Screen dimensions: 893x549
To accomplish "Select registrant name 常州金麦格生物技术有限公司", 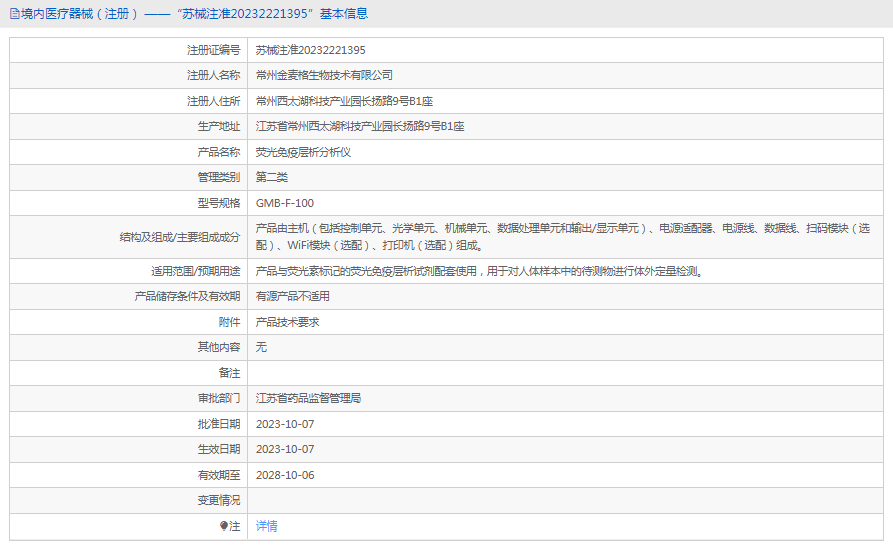I will (324, 75).
